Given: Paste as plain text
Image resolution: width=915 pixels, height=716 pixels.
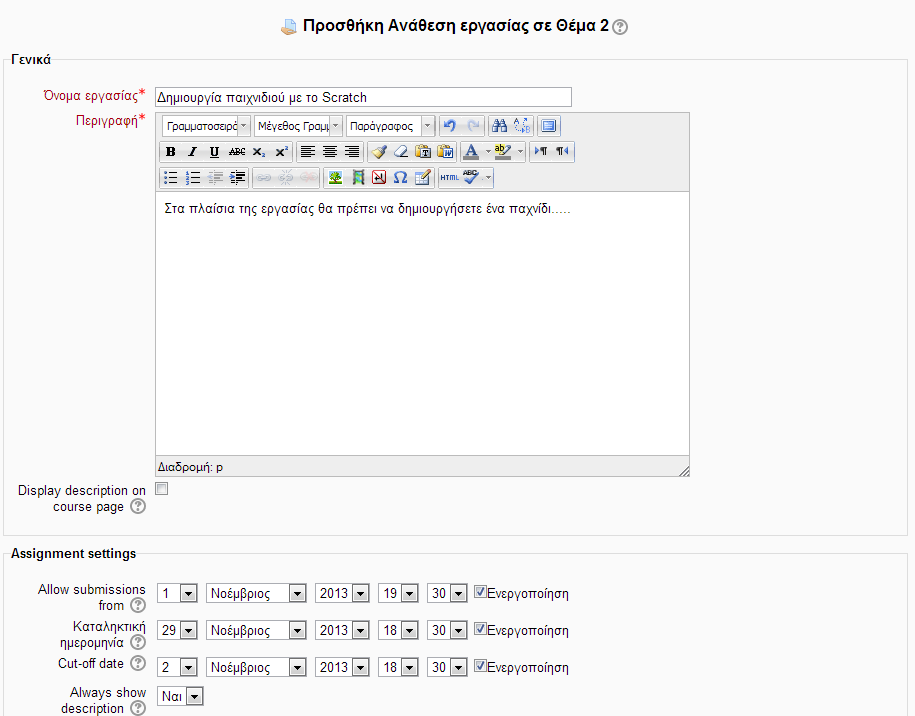Looking at the screenshot, I should click(423, 152).
